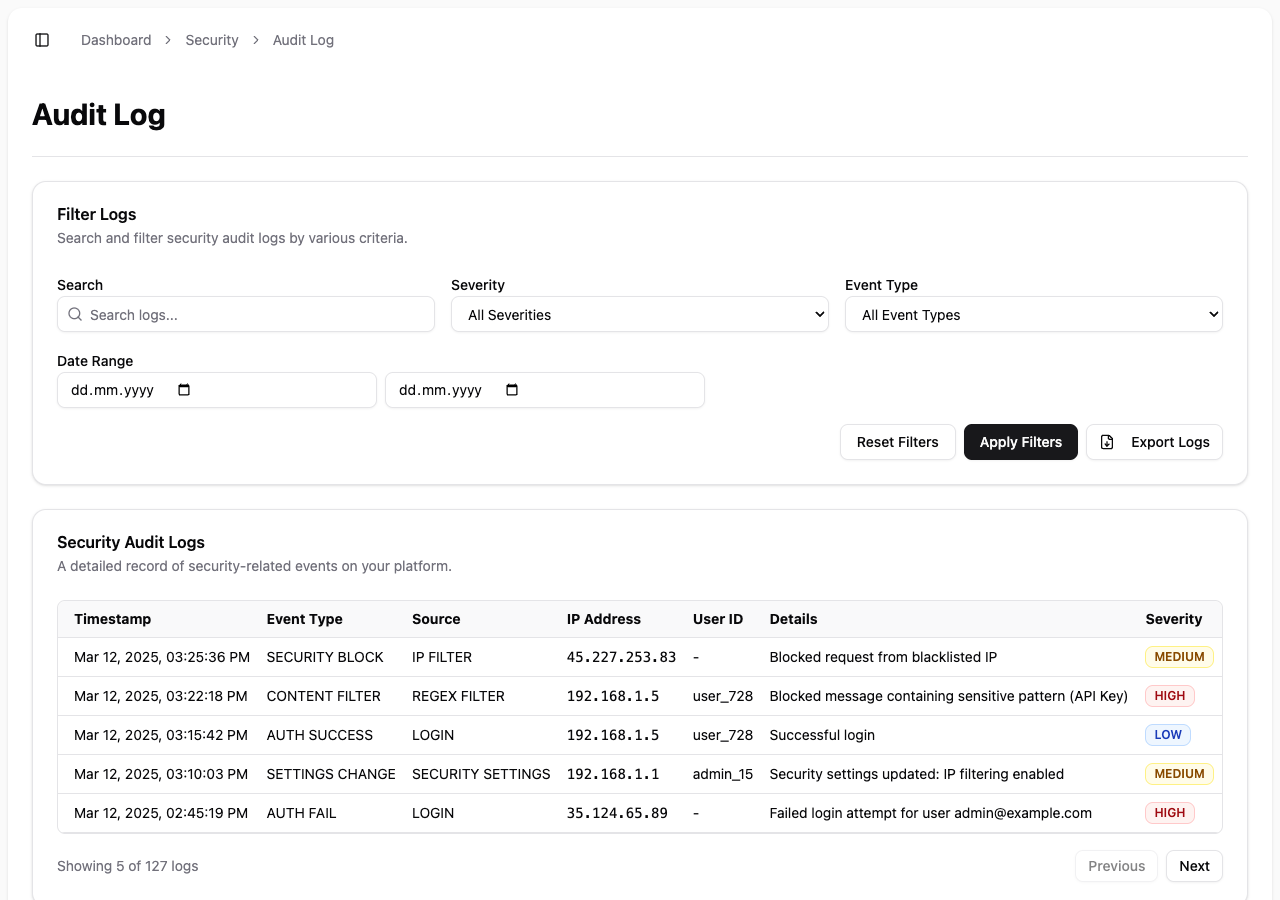Open the Severity dropdown

coord(640,314)
